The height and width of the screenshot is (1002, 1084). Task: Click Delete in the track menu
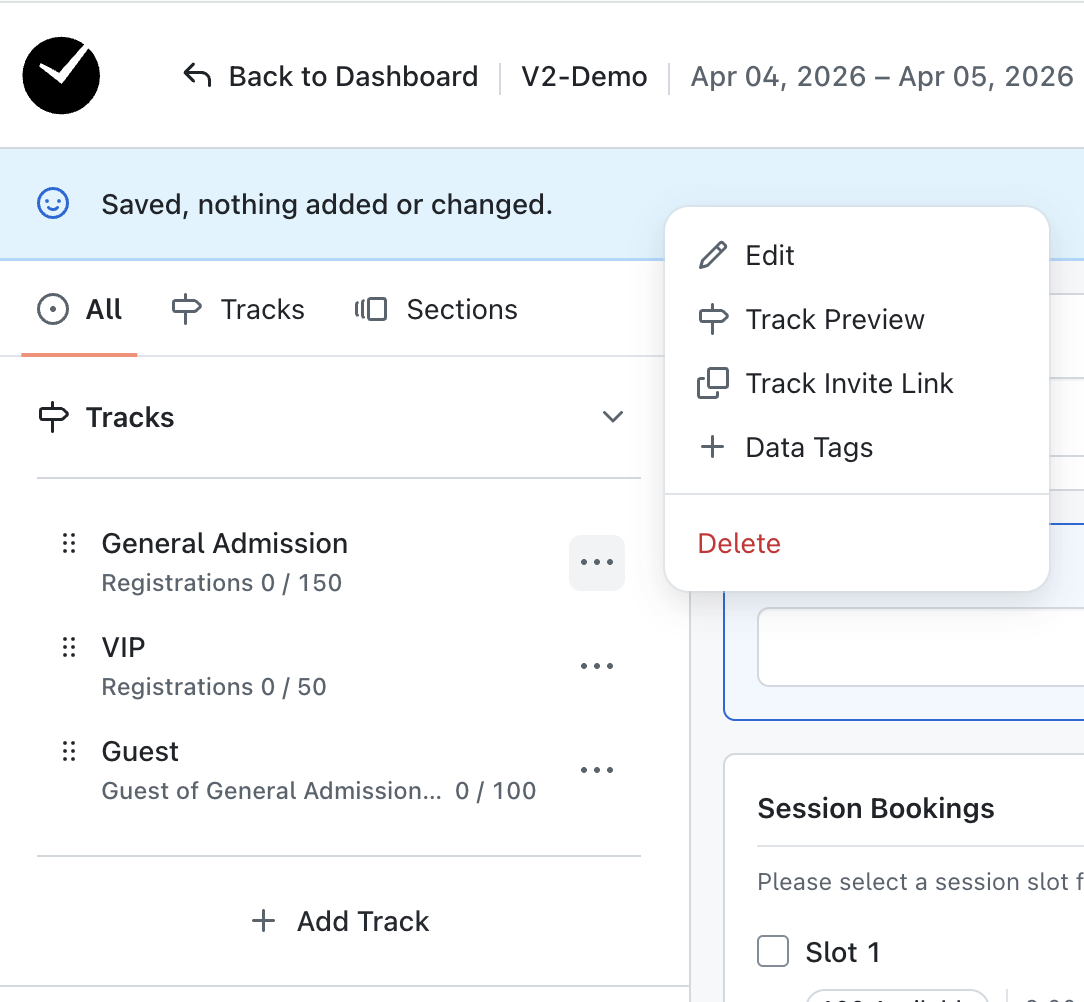pos(739,544)
